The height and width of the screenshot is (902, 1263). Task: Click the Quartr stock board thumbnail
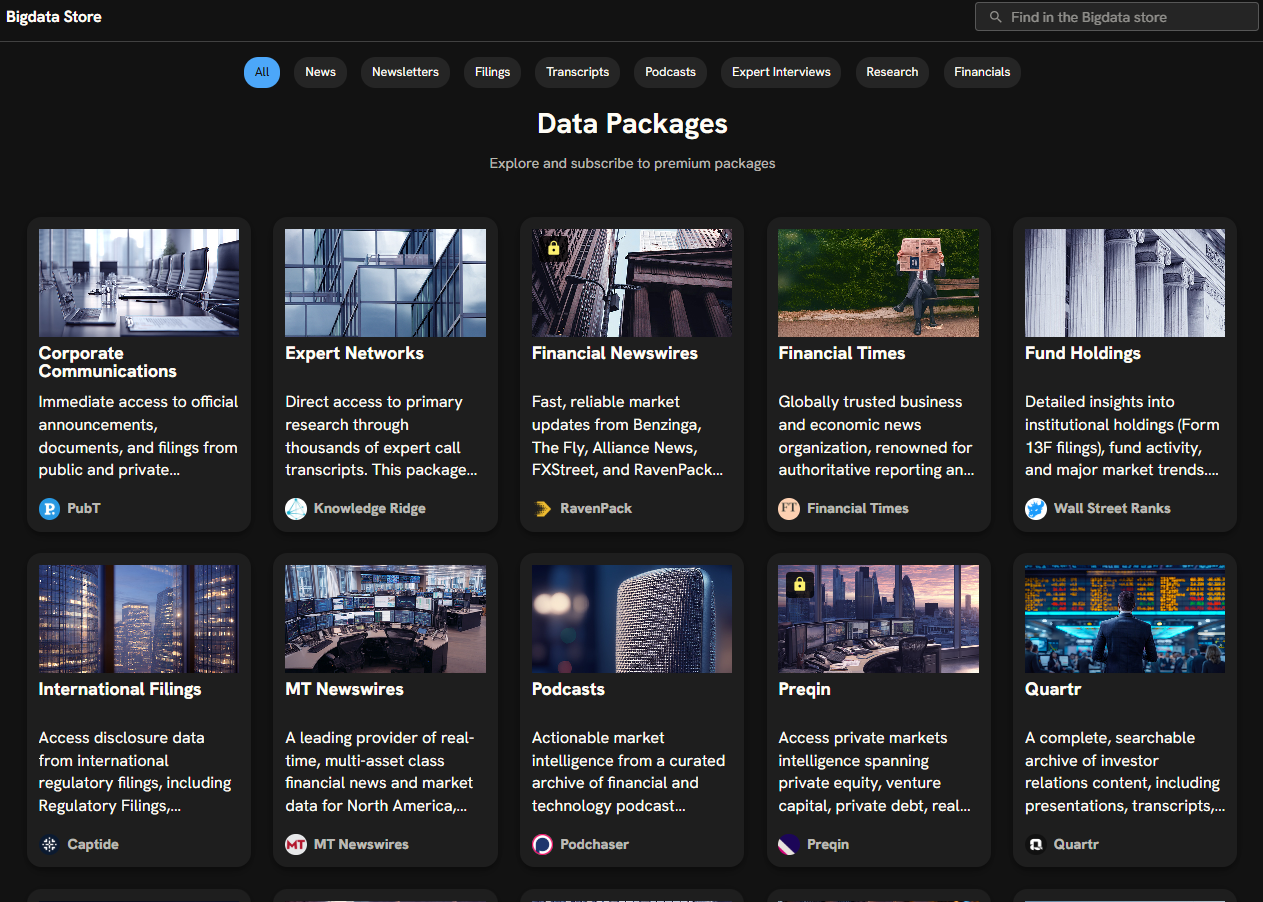[1125, 619]
